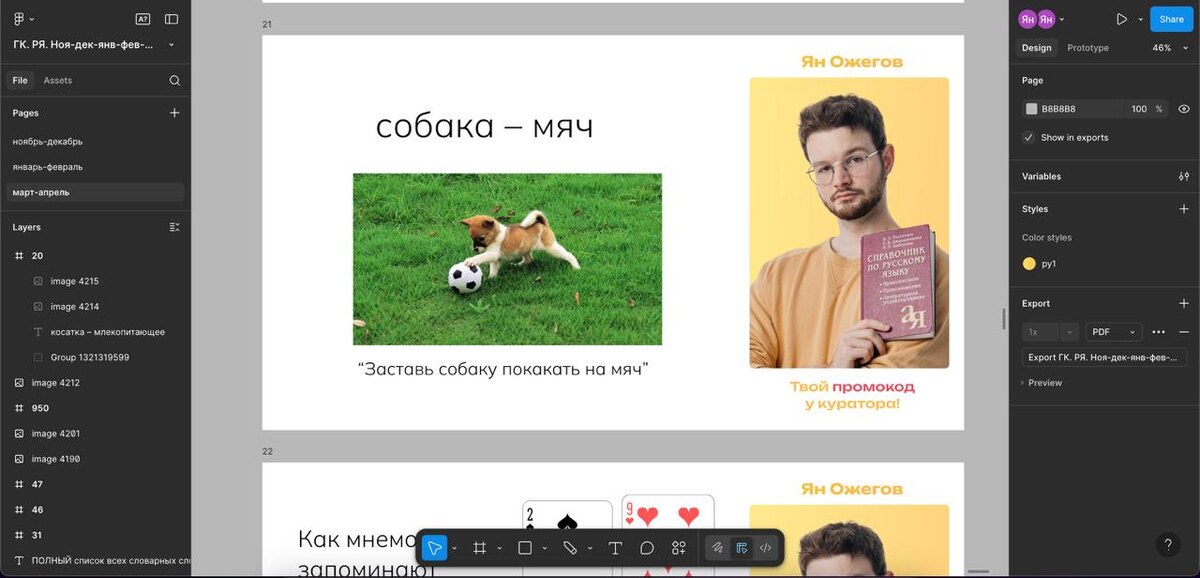Edit the page color opacity 100 field
Image resolution: width=1200 pixels, height=578 pixels.
tap(1138, 109)
